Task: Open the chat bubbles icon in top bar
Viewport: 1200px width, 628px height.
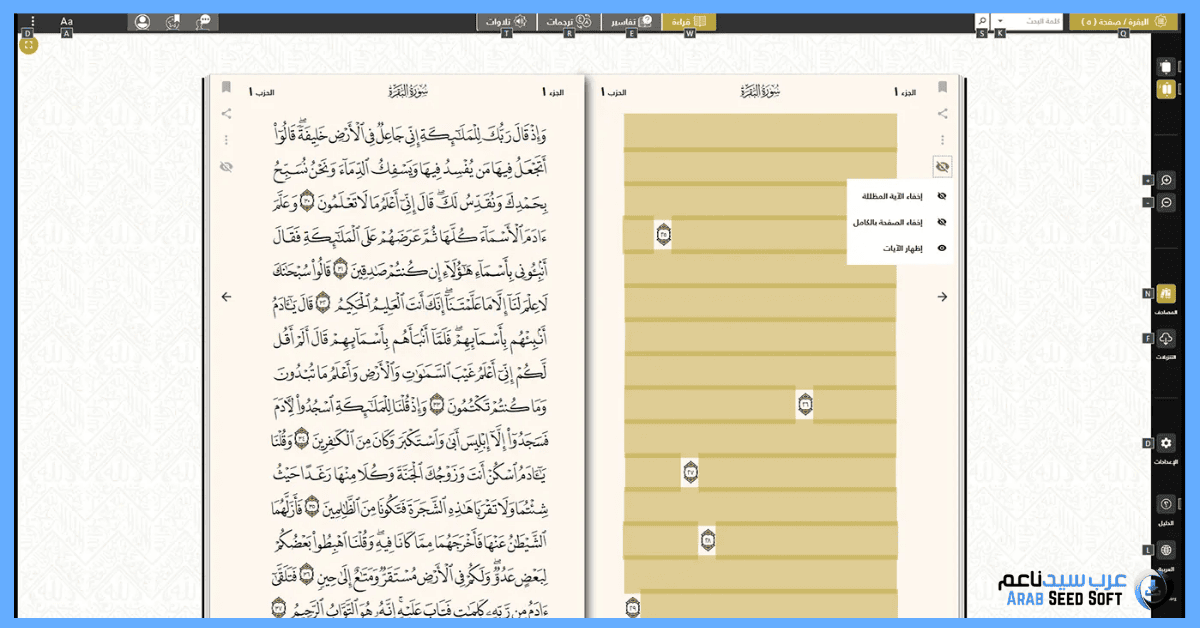Action: coord(204,21)
